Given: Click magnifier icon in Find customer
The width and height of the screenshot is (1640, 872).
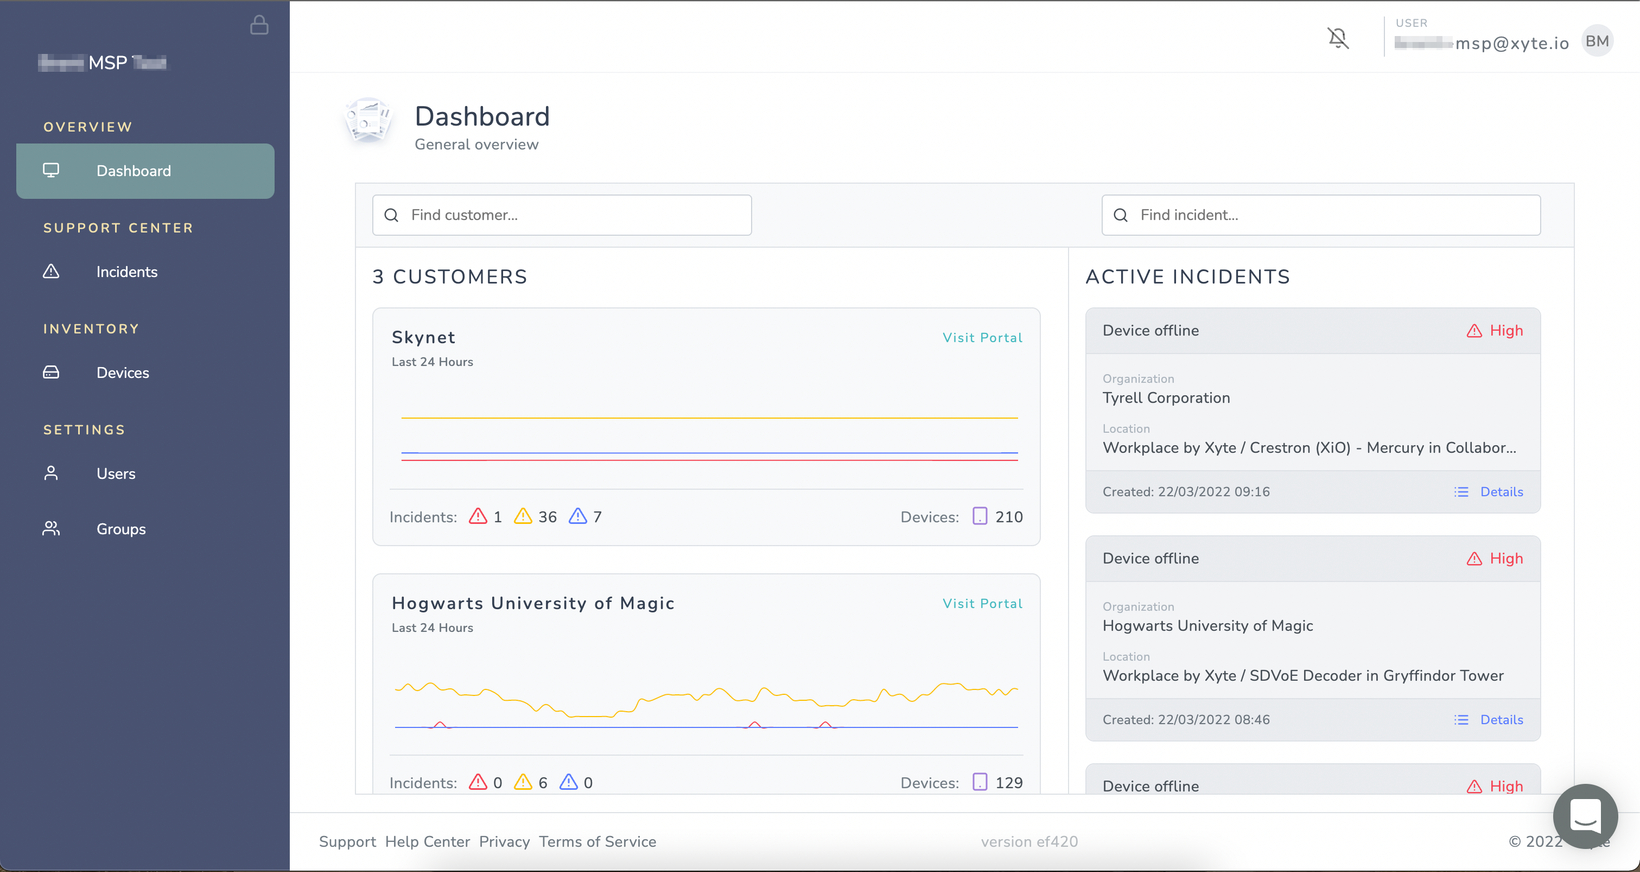Looking at the screenshot, I should (391, 215).
